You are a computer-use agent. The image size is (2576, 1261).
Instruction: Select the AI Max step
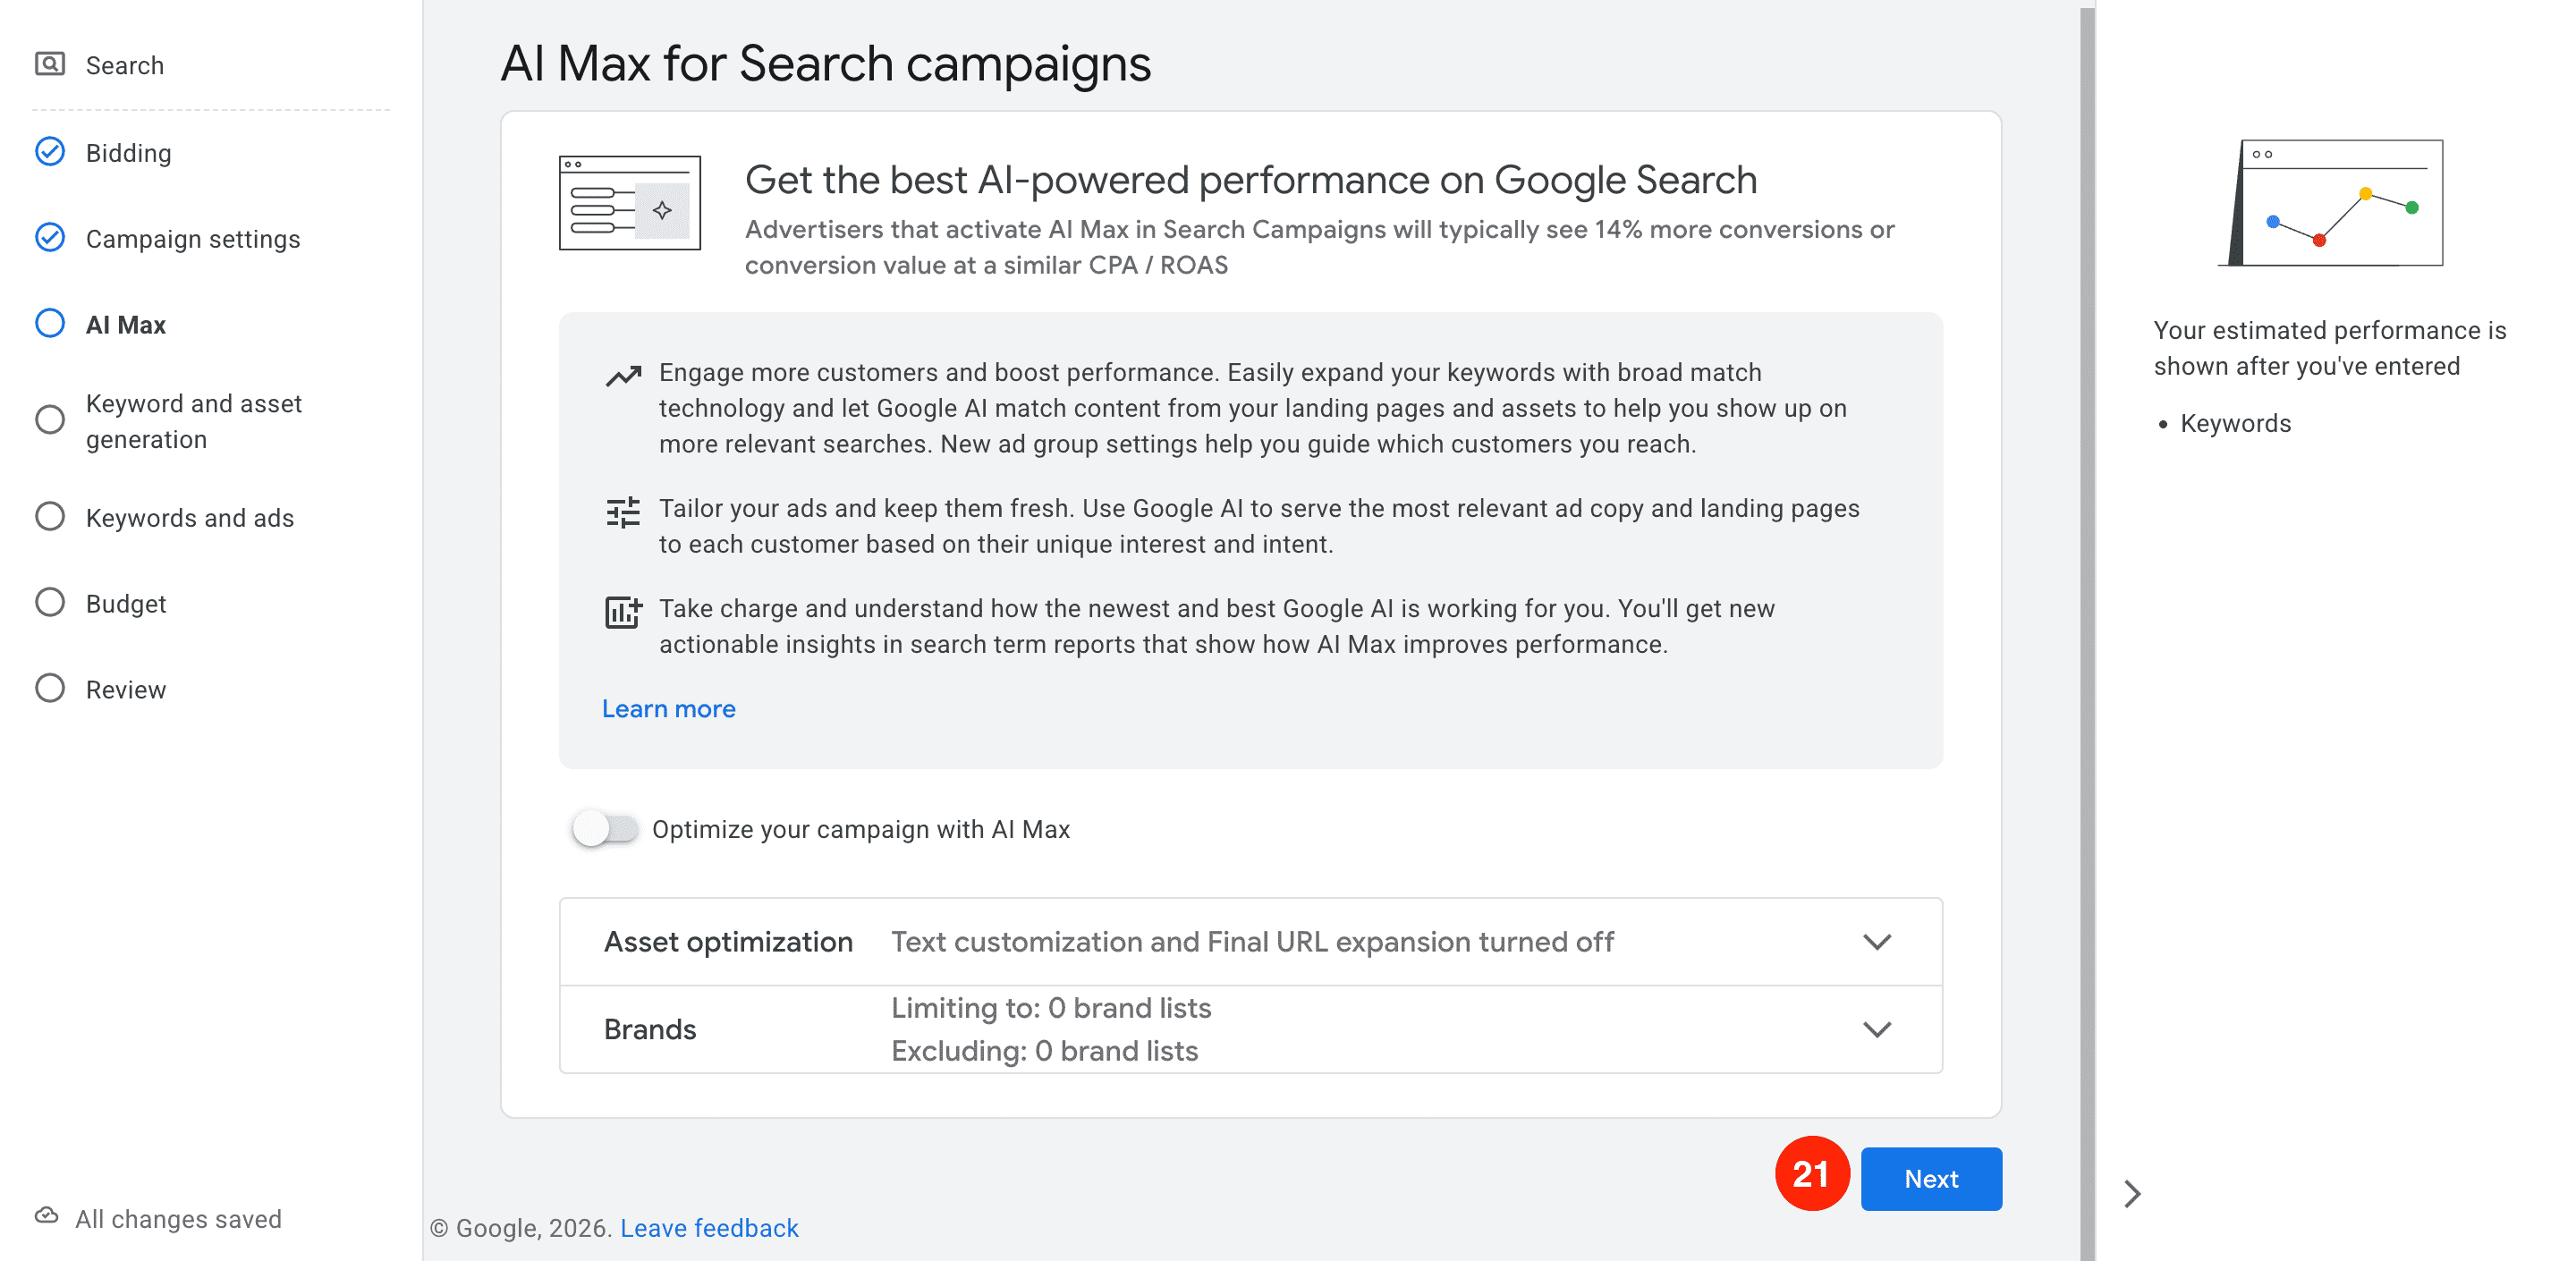coord(126,325)
